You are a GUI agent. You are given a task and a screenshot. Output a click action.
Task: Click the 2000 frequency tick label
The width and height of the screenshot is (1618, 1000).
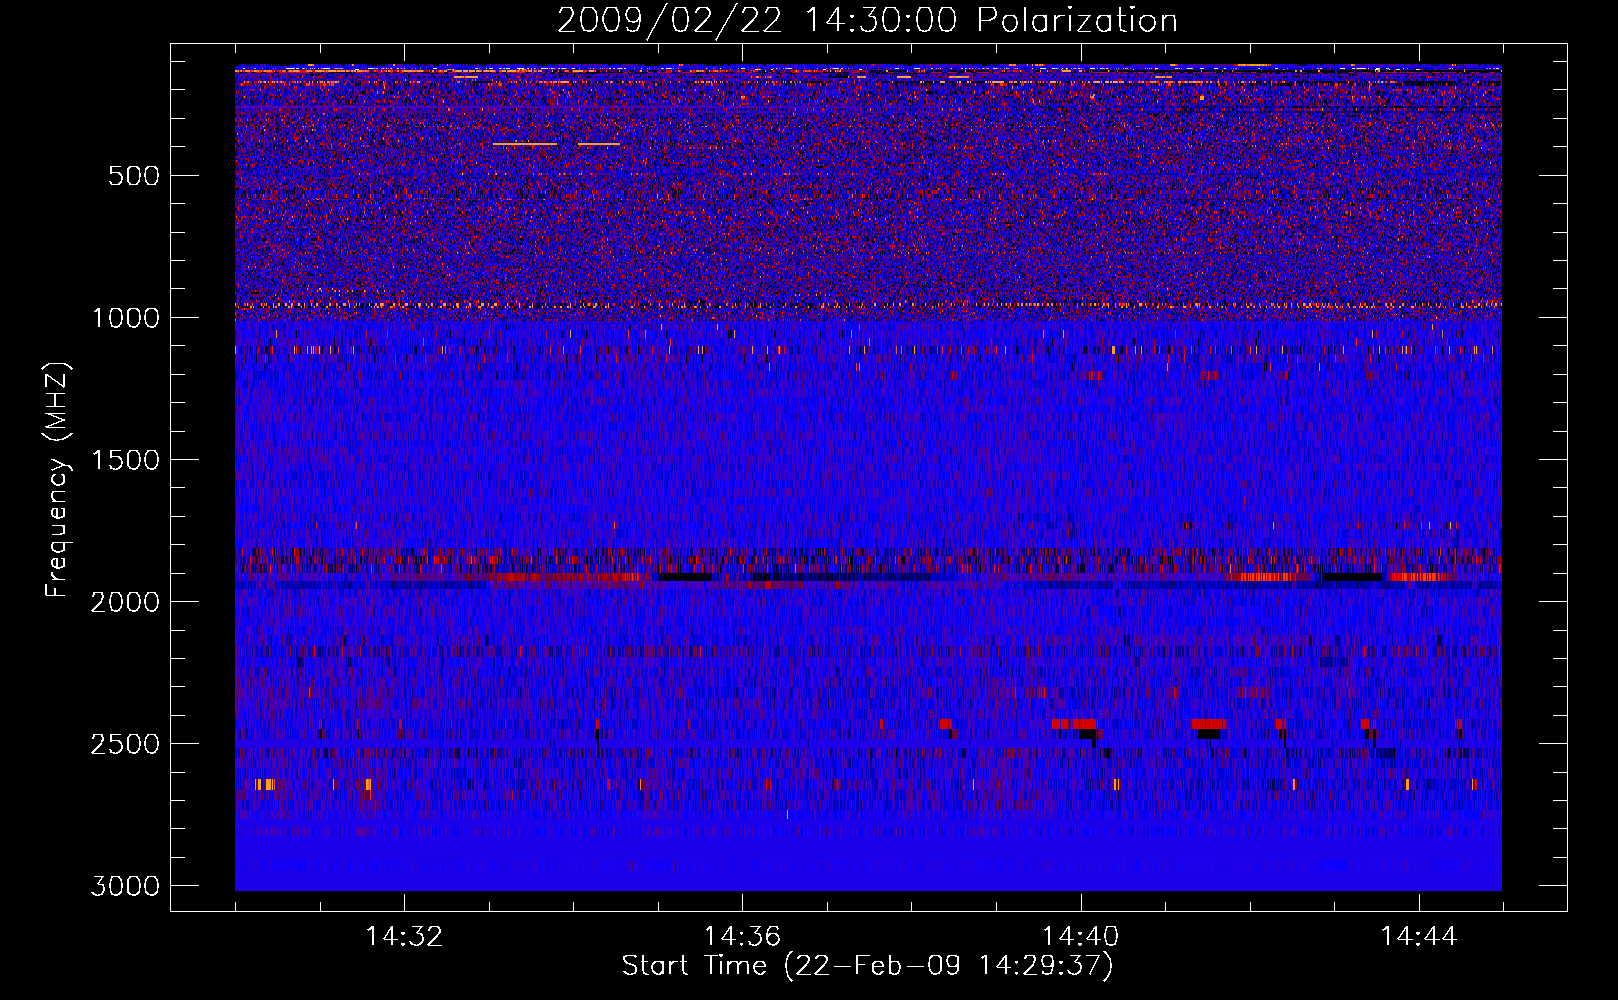[125, 602]
